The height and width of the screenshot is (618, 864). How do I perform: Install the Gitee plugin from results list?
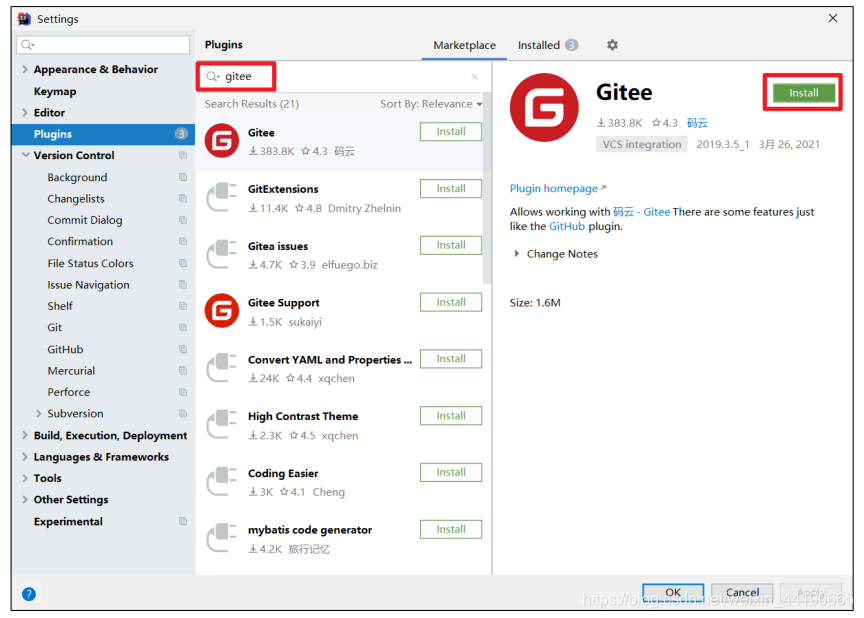click(x=451, y=132)
